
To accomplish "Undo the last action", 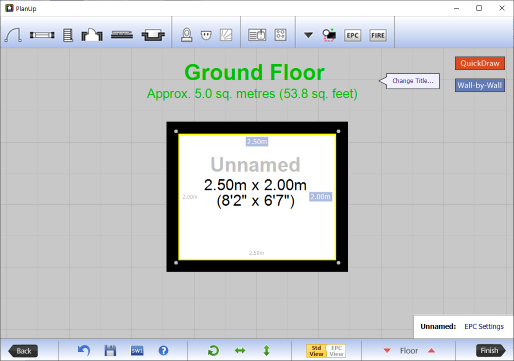I will (x=84, y=351).
